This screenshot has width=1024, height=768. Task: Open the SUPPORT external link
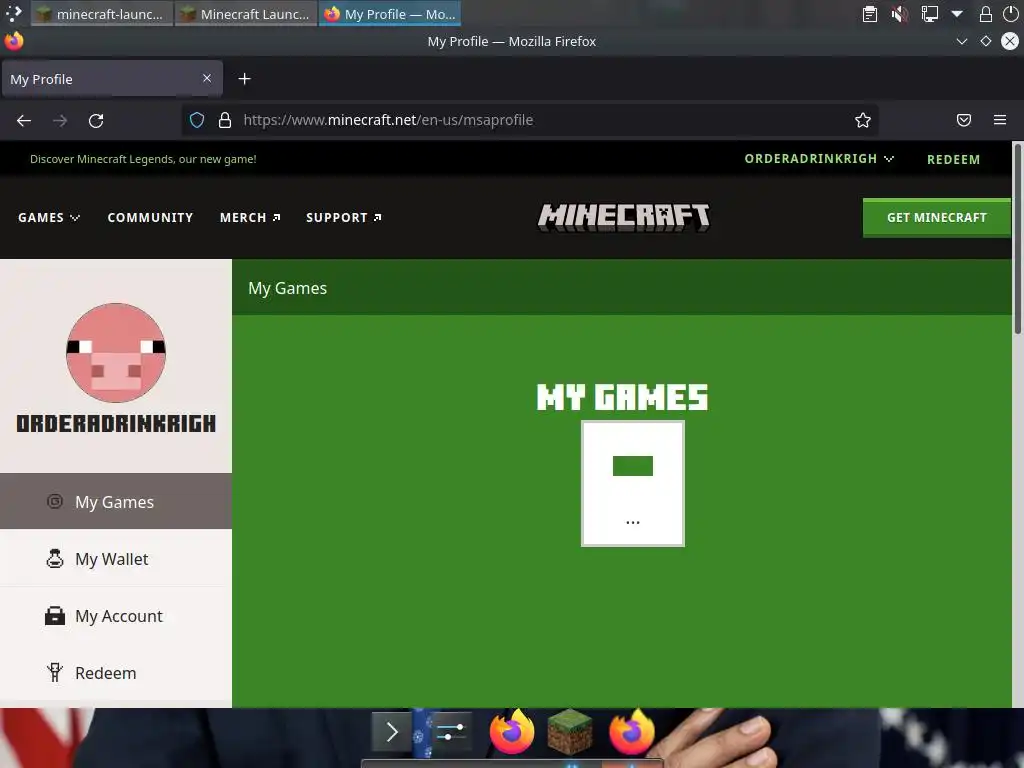pos(344,217)
